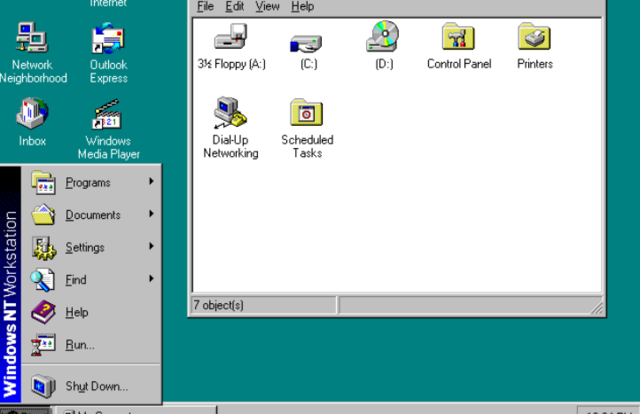Select the Windows Media Player desktop shortcut
The height and width of the screenshot is (414, 640).
pos(107,114)
